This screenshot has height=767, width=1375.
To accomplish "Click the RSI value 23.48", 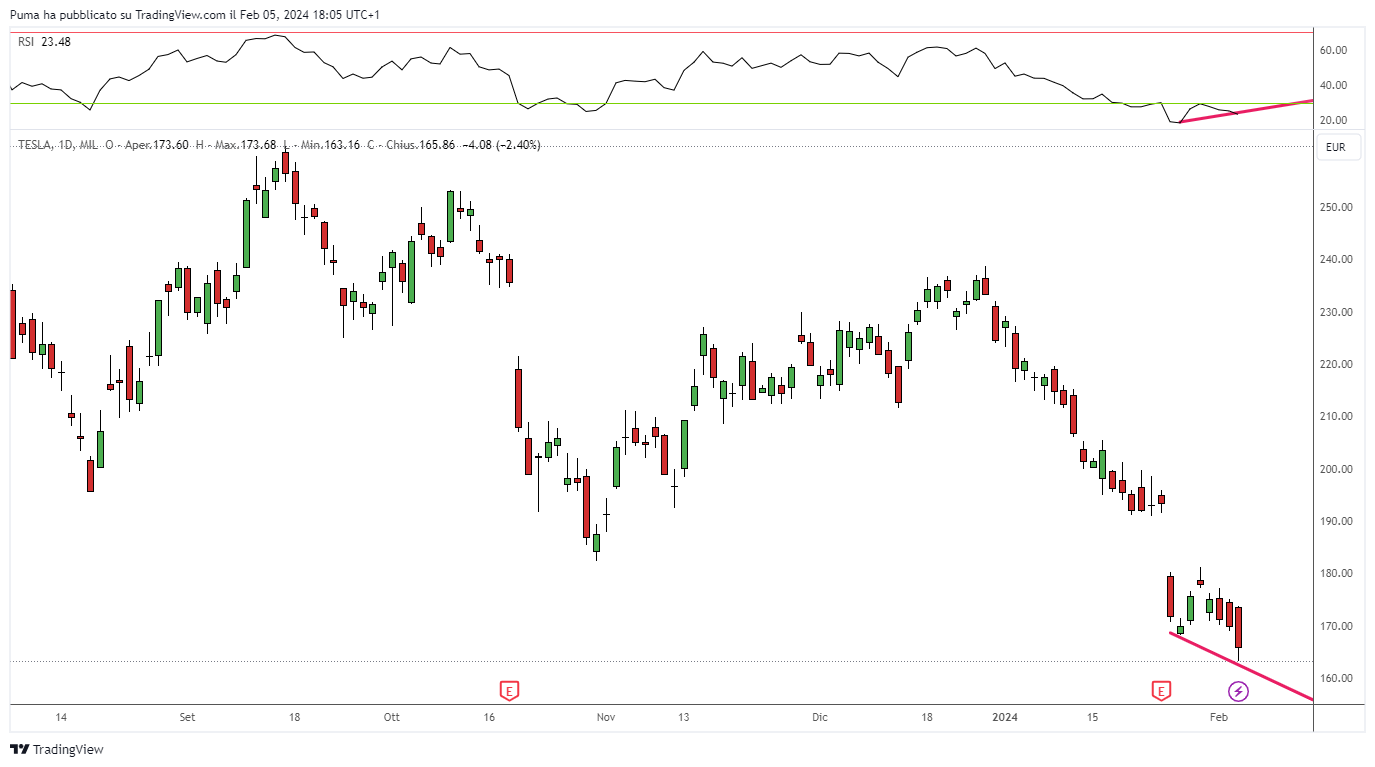I will coord(56,41).
